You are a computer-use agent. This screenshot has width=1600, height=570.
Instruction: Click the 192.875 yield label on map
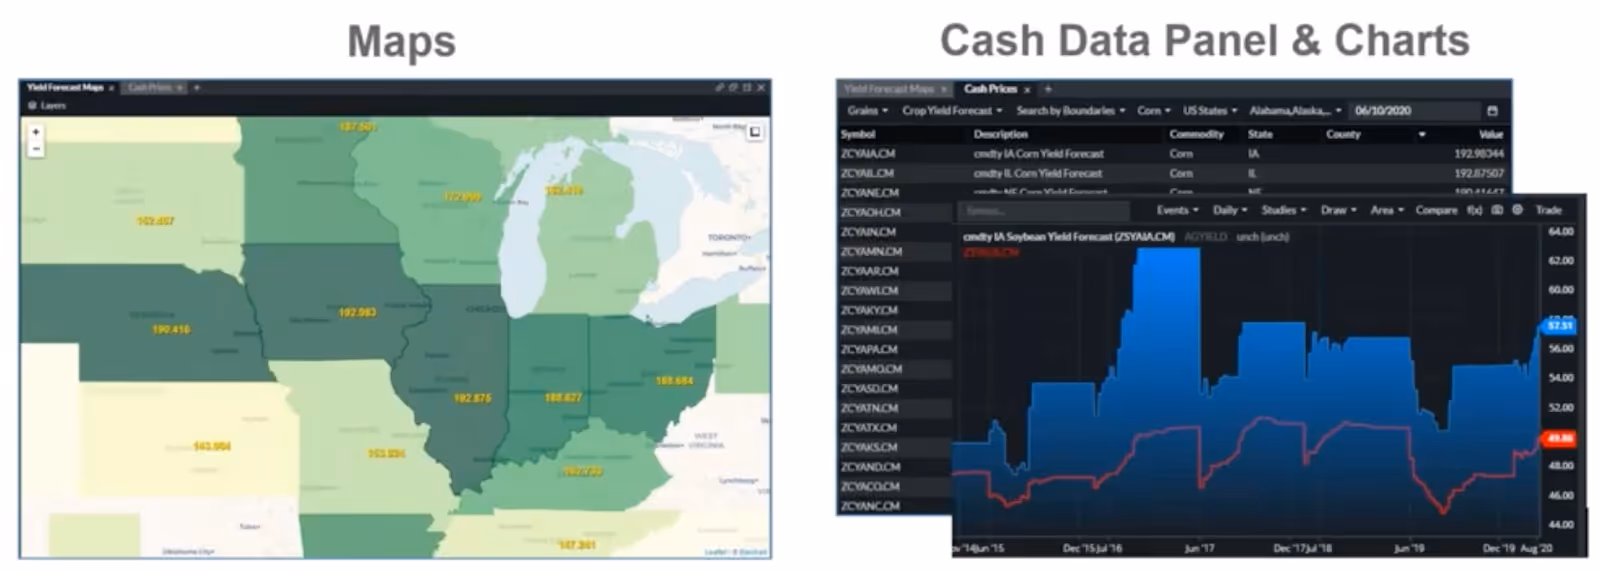[472, 398]
